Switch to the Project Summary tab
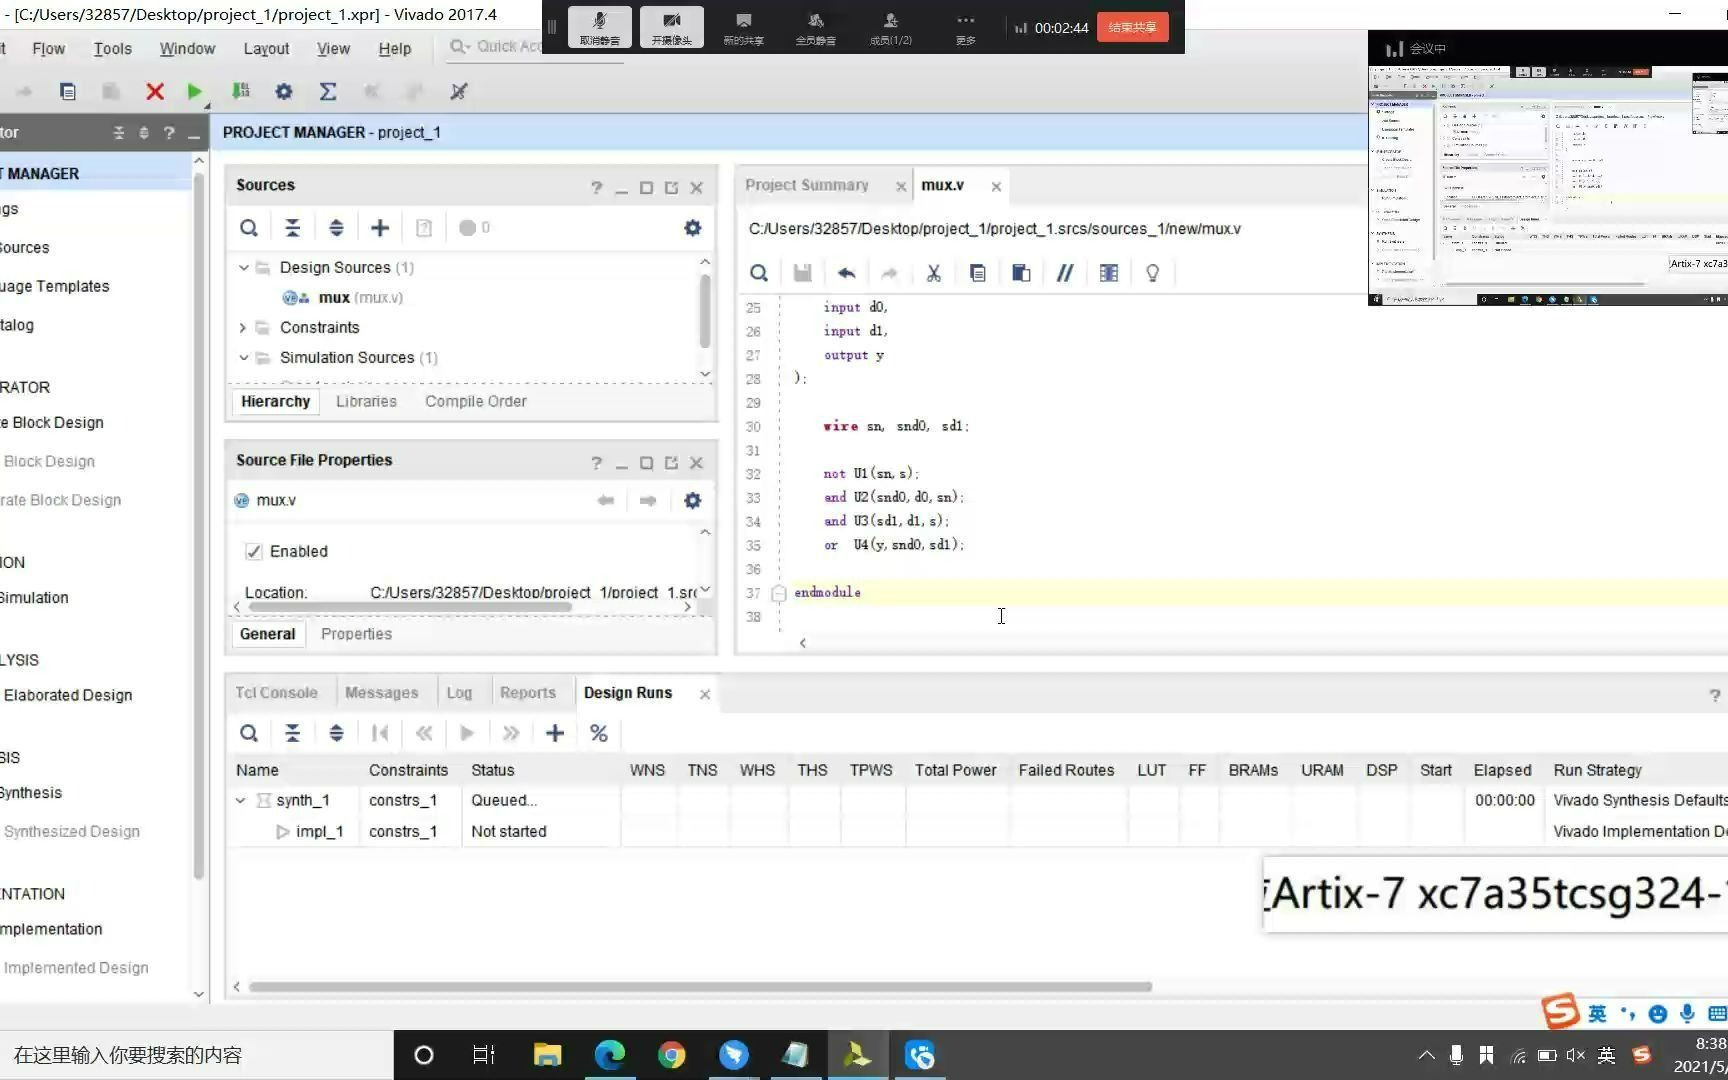This screenshot has width=1728, height=1080. [807, 185]
